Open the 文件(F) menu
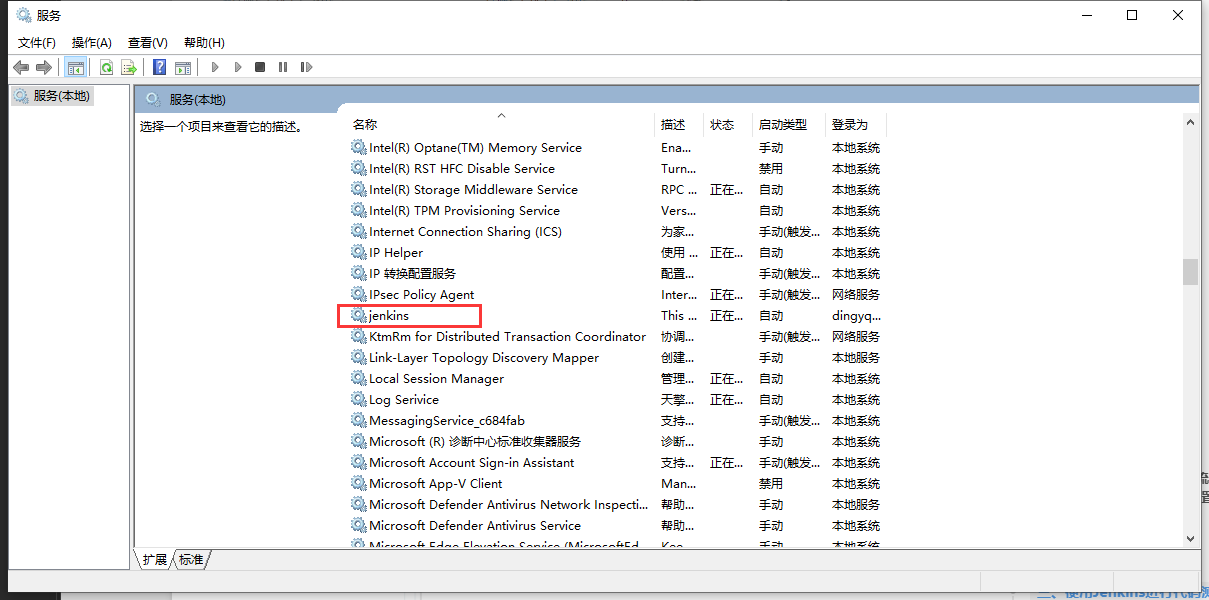 [x=37, y=42]
